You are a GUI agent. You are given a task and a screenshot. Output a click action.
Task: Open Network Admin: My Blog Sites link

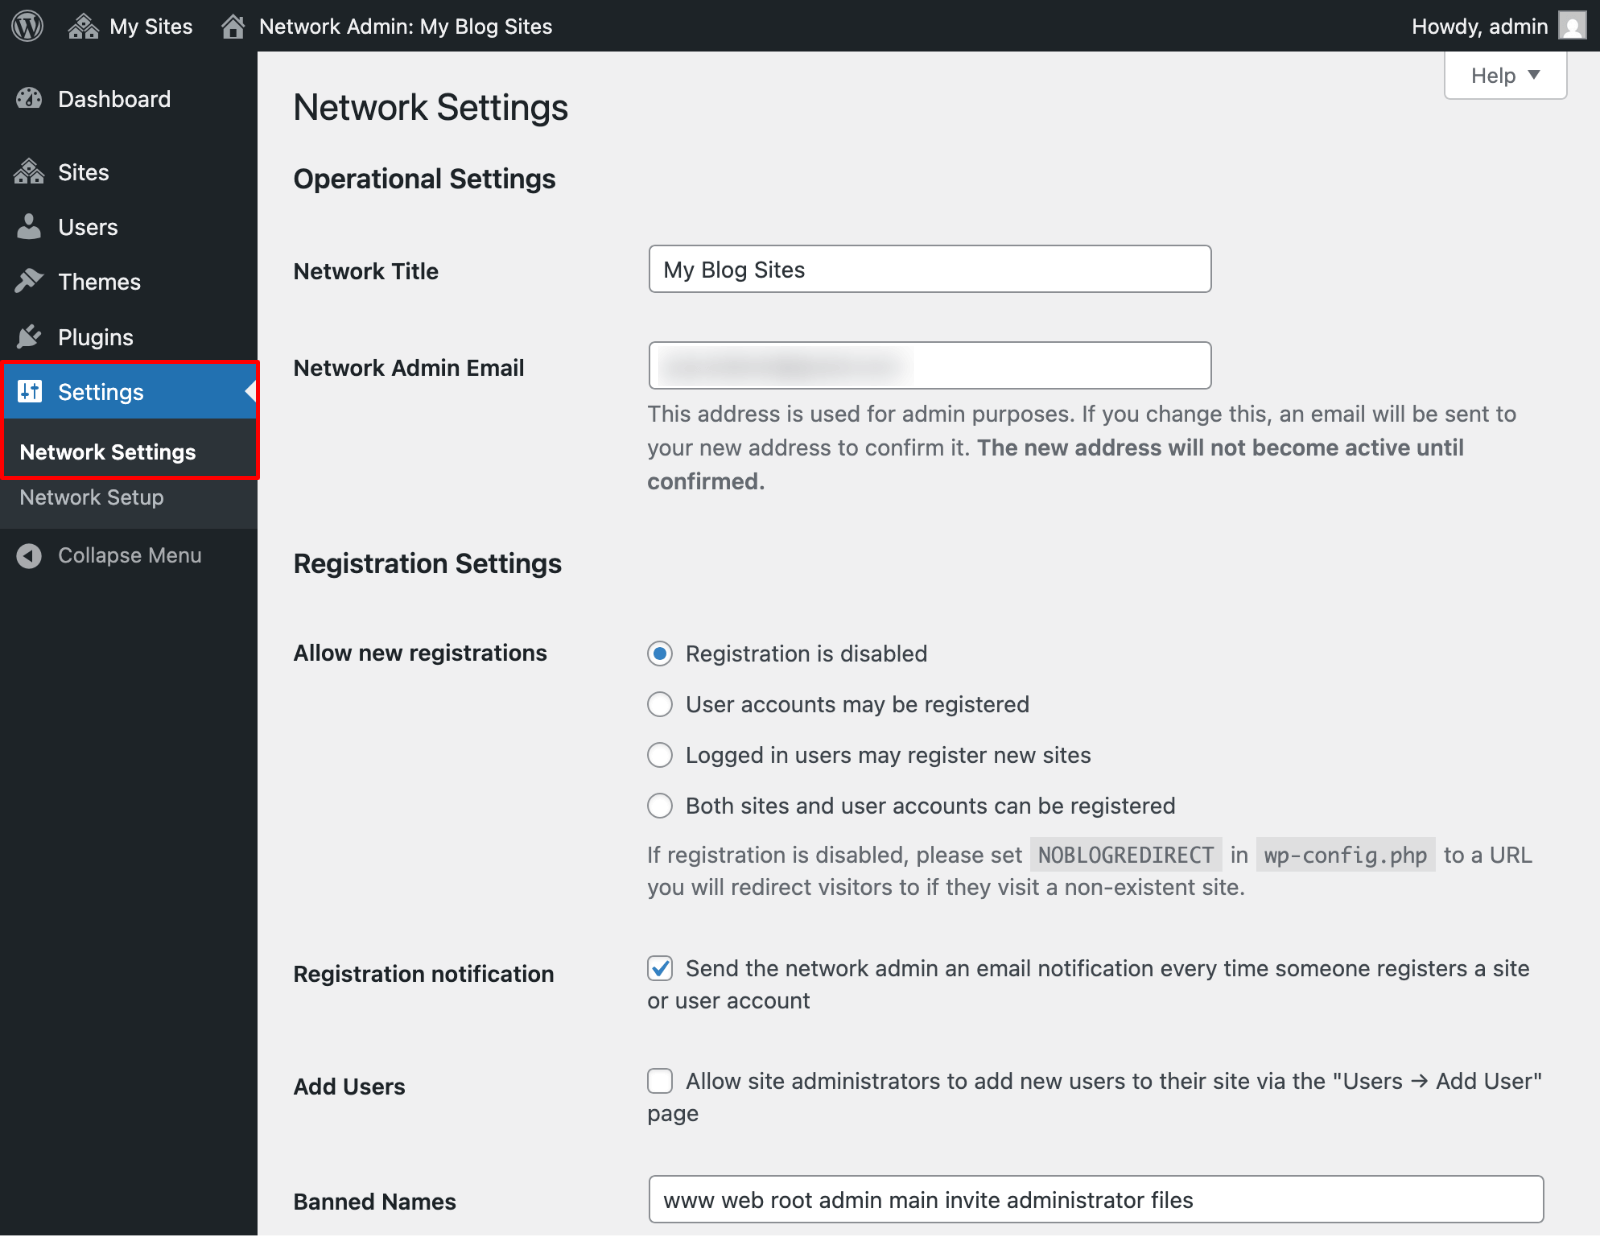pyautogui.click(x=387, y=27)
